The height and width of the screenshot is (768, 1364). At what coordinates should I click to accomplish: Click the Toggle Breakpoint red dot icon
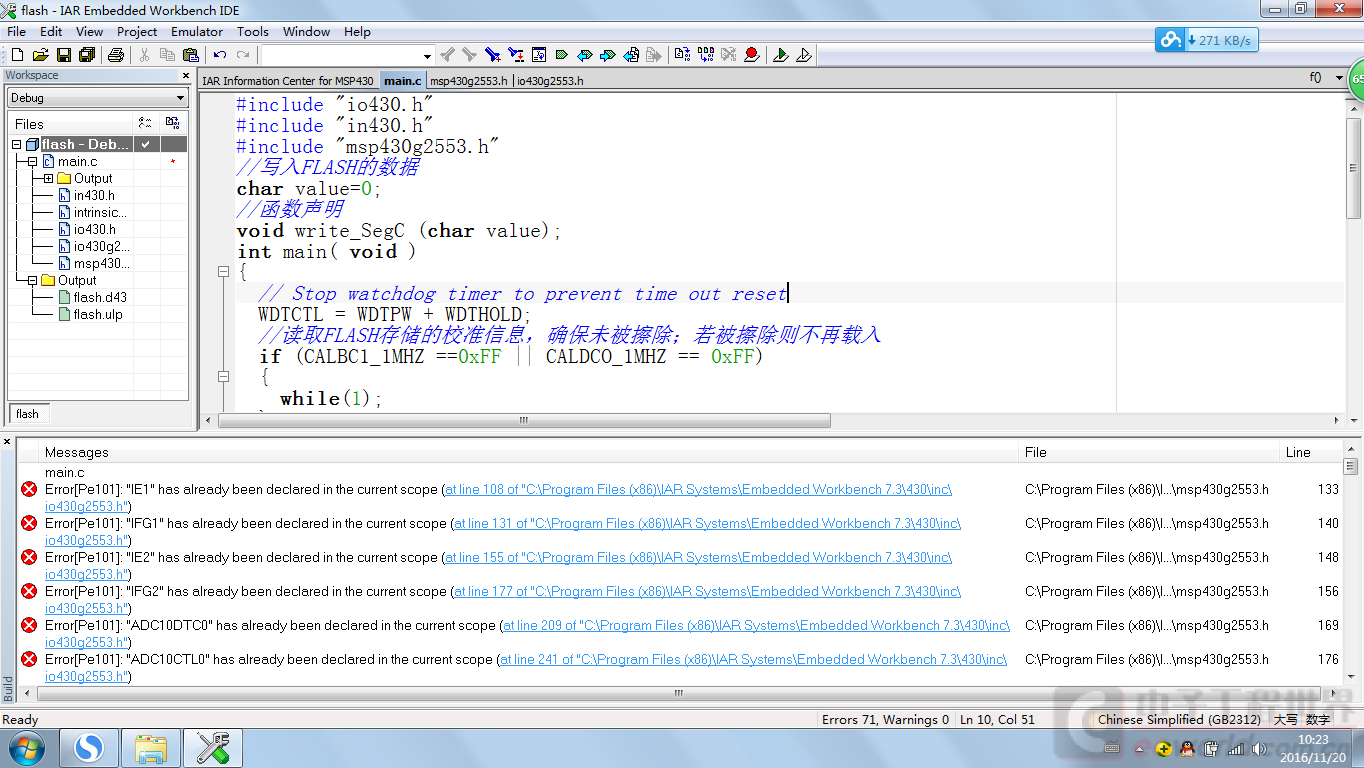pos(751,55)
